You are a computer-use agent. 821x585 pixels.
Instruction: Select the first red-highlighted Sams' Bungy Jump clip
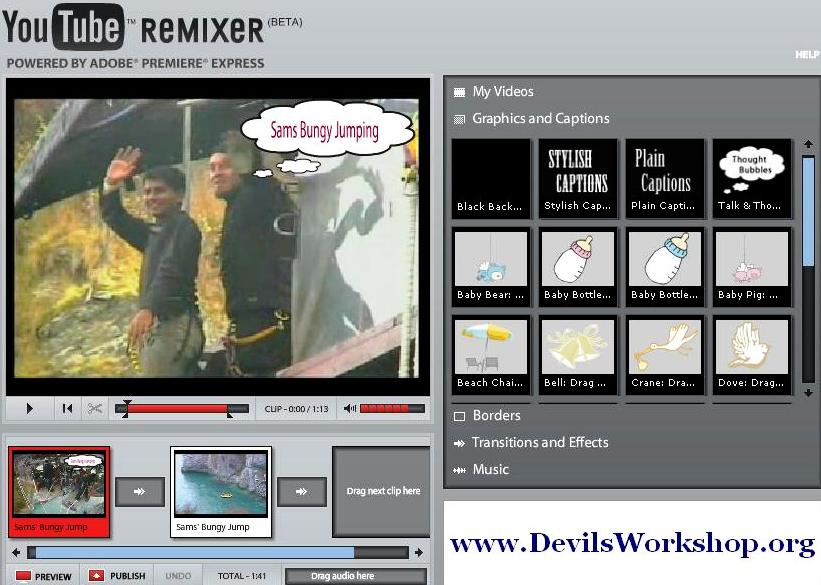59,492
